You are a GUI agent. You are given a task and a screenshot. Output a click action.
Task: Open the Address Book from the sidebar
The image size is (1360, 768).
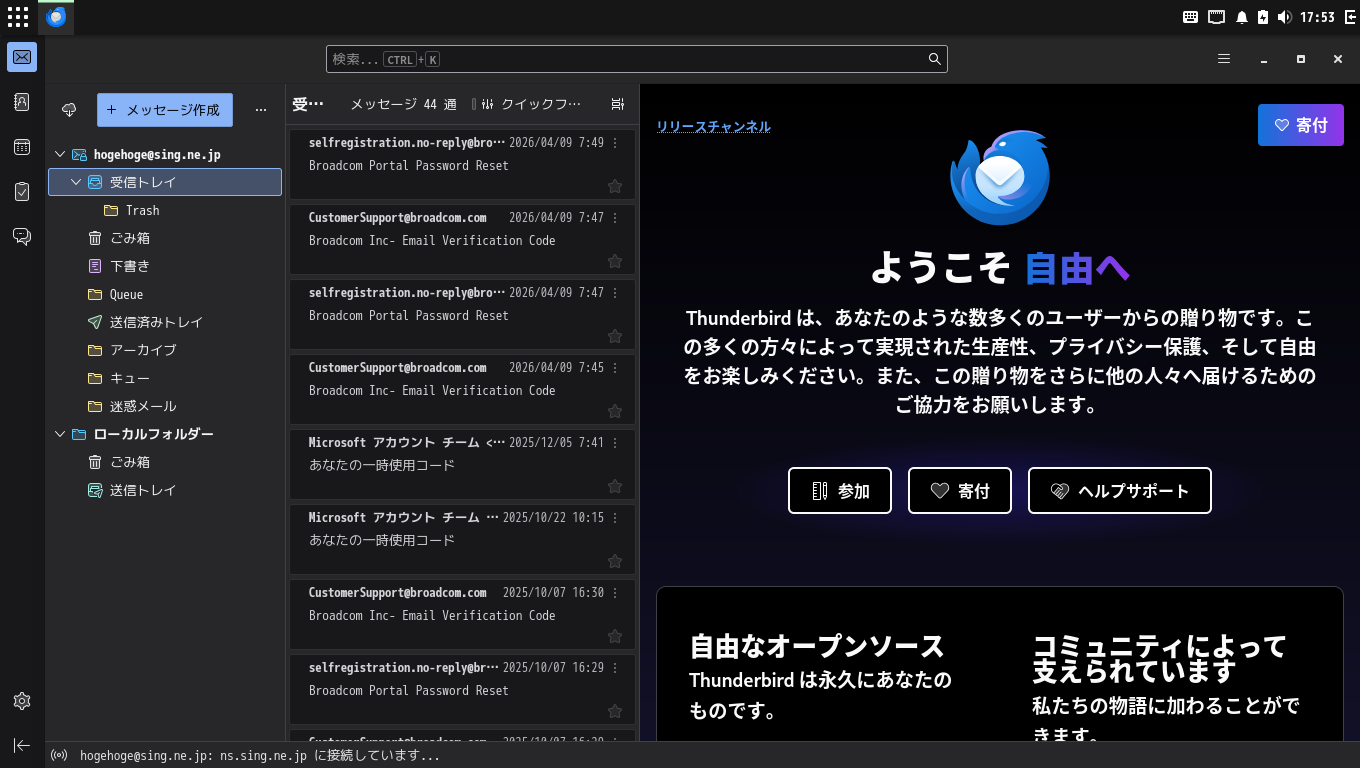point(22,102)
